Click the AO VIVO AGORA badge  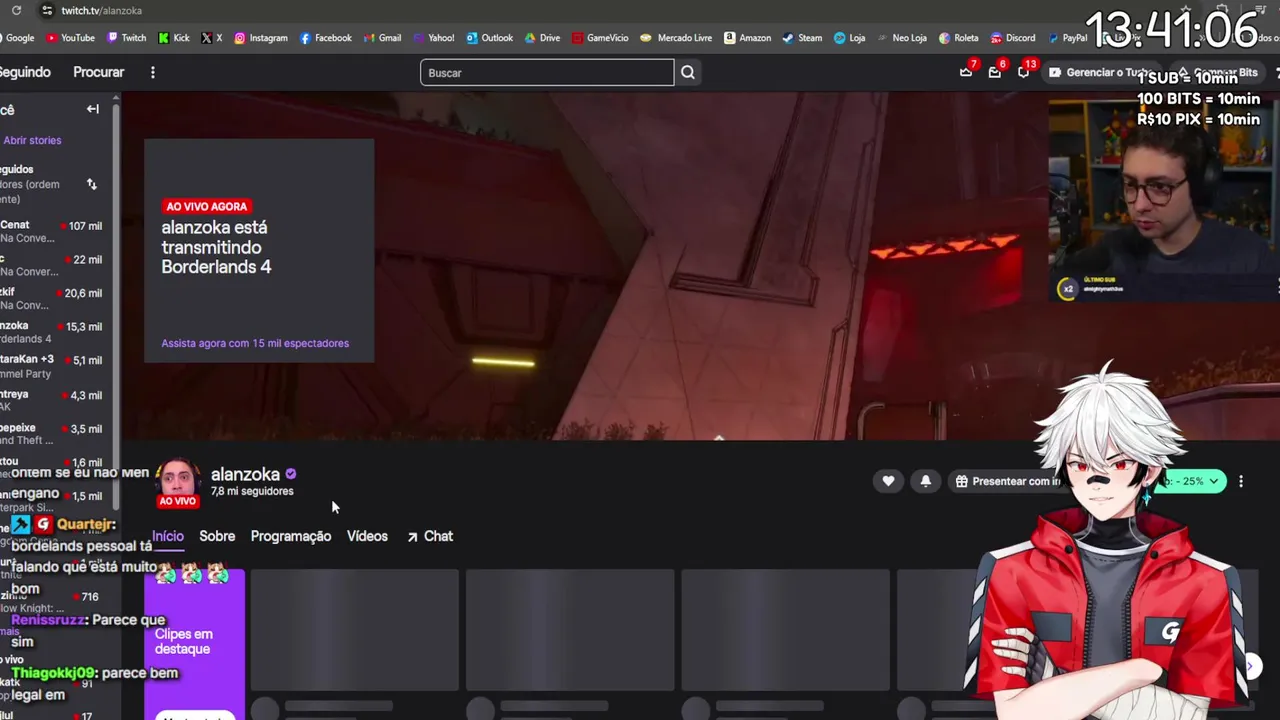(206, 206)
